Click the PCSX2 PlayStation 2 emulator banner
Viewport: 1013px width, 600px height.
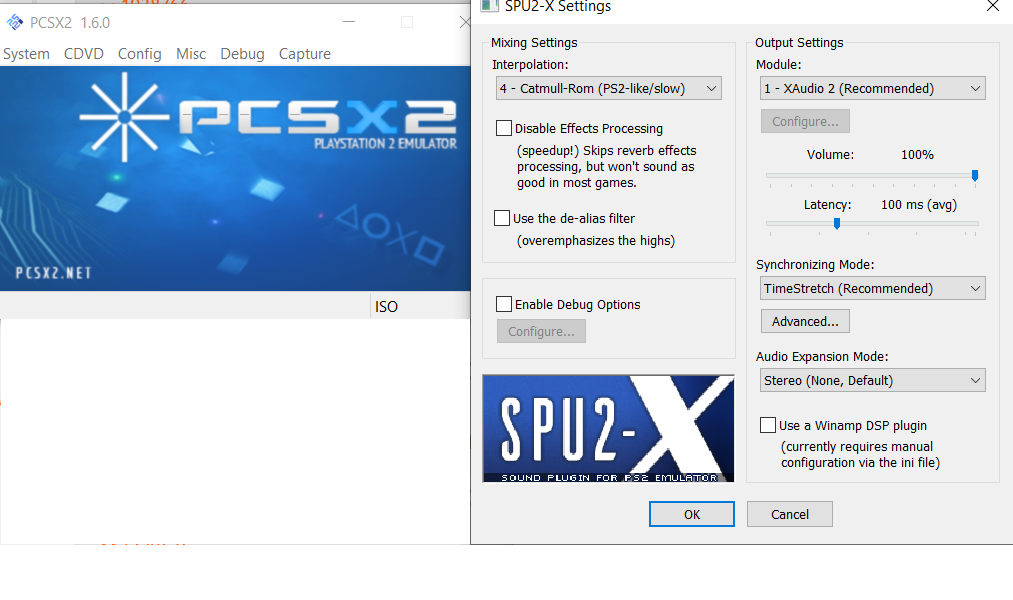click(x=235, y=178)
